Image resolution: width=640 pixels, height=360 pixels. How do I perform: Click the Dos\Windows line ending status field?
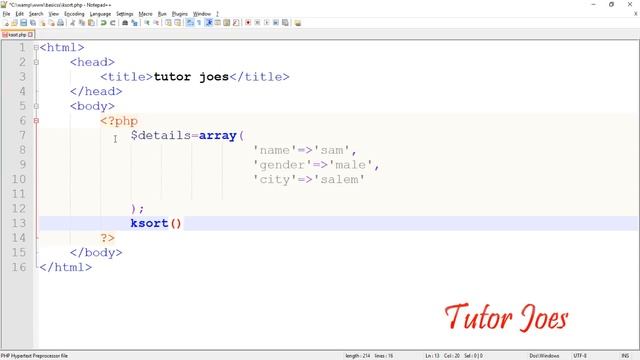[544, 356]
